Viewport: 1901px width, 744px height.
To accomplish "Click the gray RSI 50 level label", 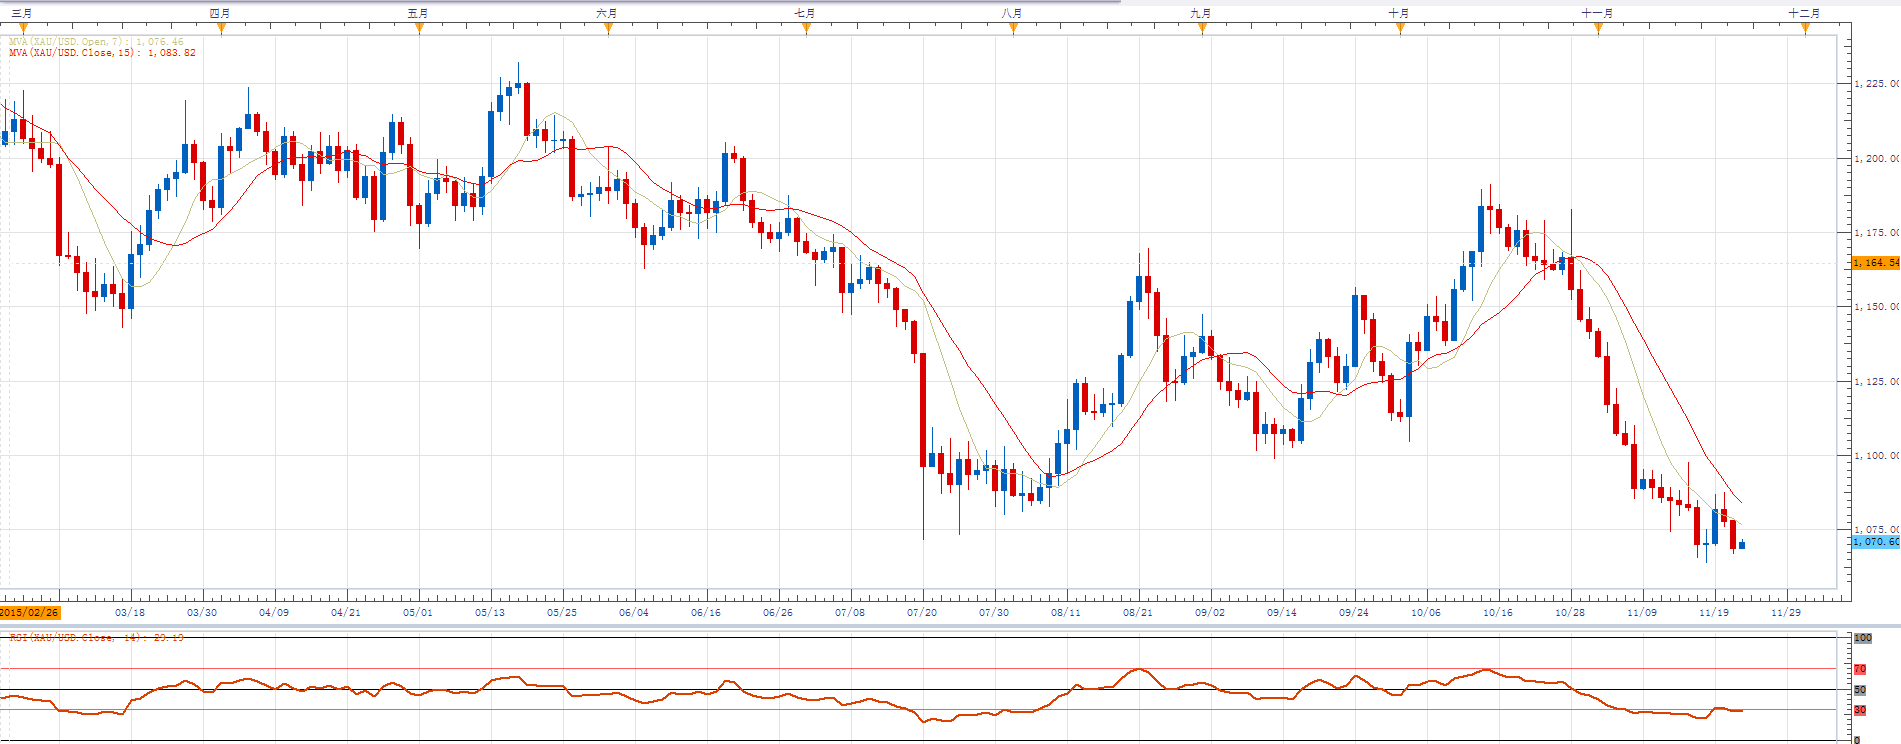I will 1860,690.
